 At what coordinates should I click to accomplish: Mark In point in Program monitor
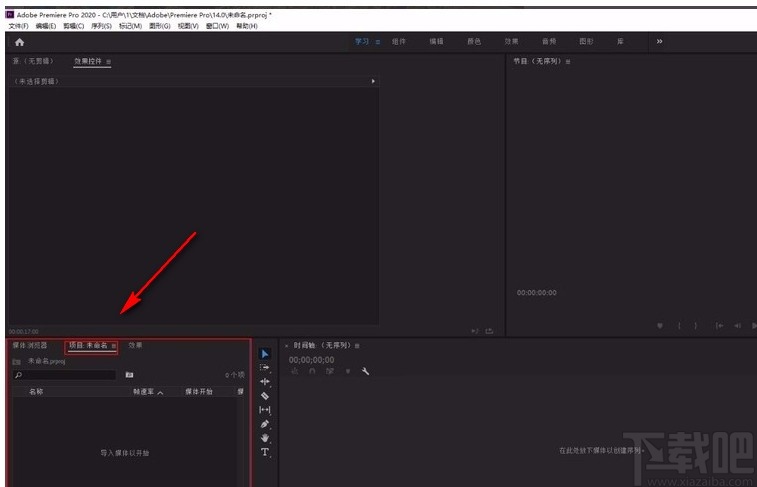[x=679, y=326]
